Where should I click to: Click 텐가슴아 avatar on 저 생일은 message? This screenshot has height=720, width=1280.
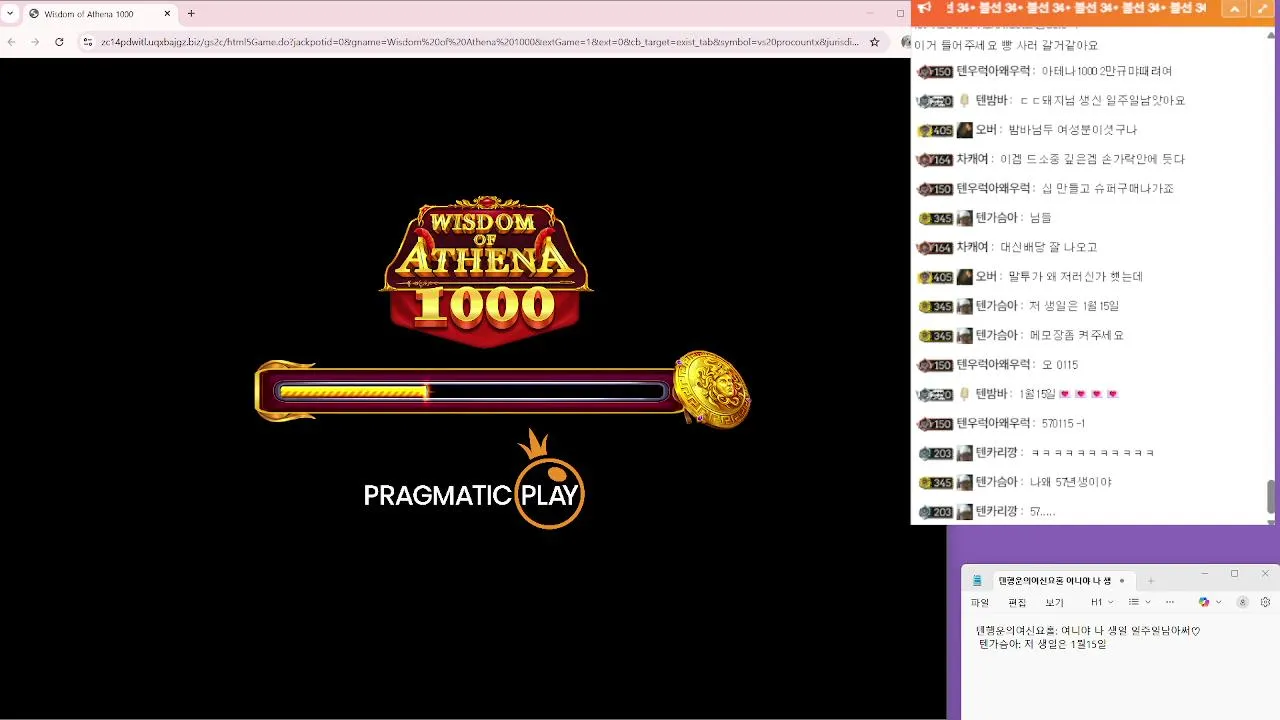click(x=965, y=306)
